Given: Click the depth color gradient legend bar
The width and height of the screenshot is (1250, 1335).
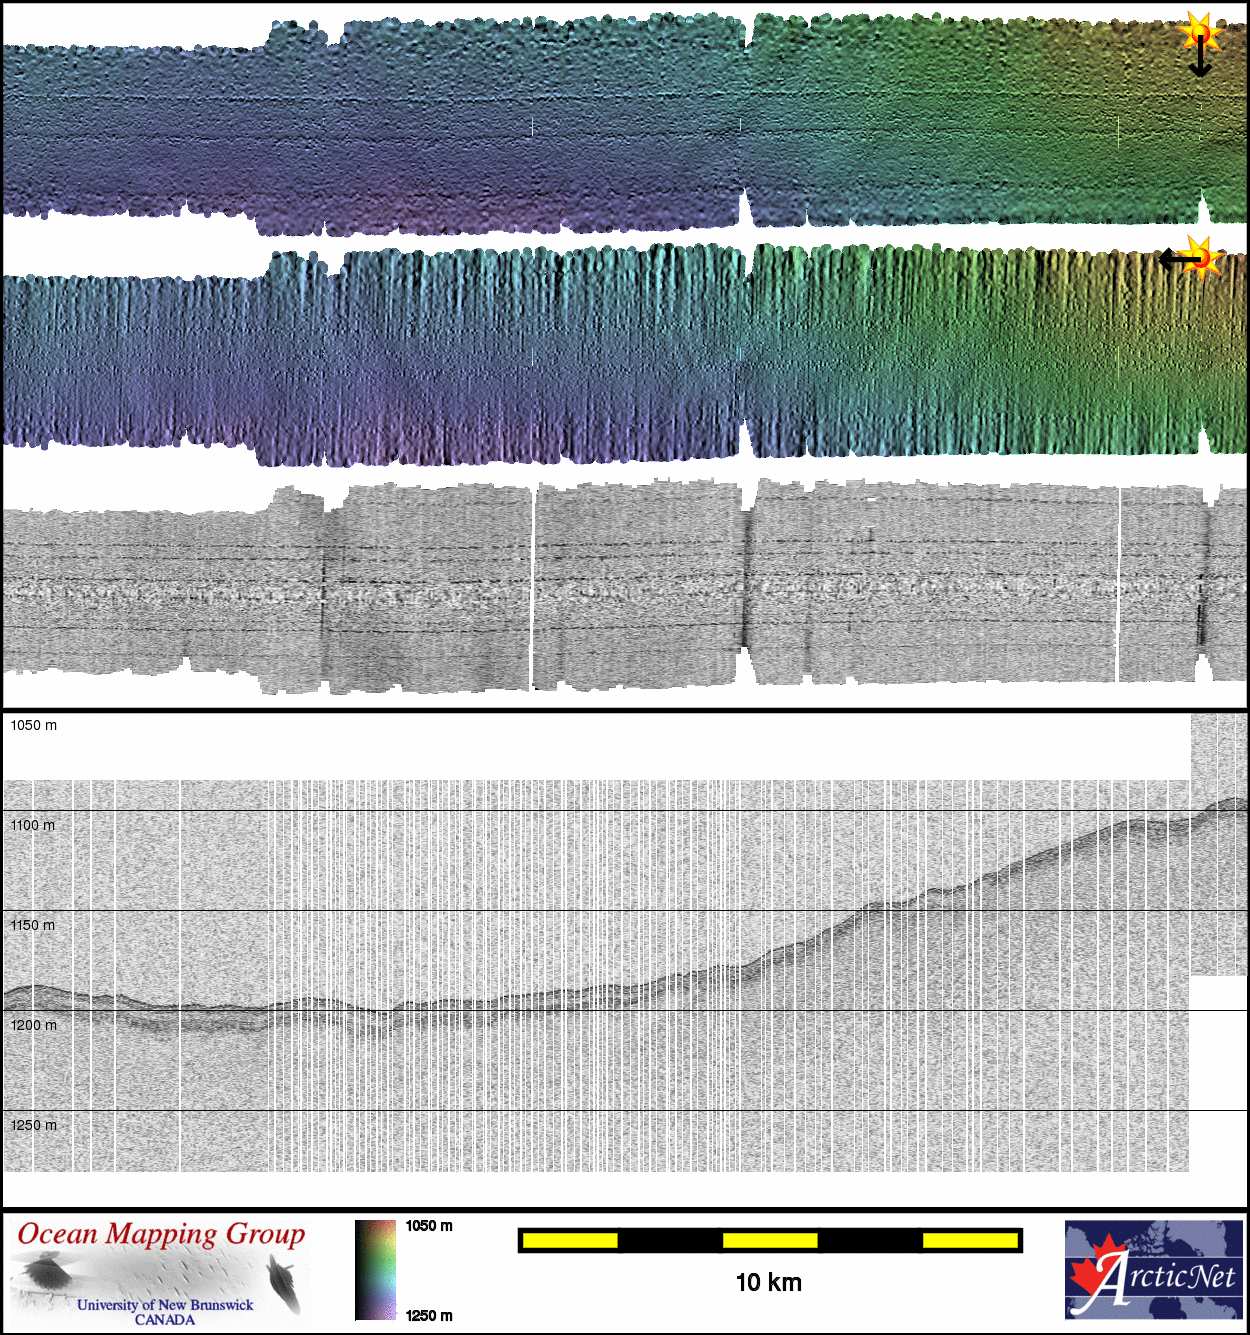Looking at the screenshot, I should click(375, 1270).
